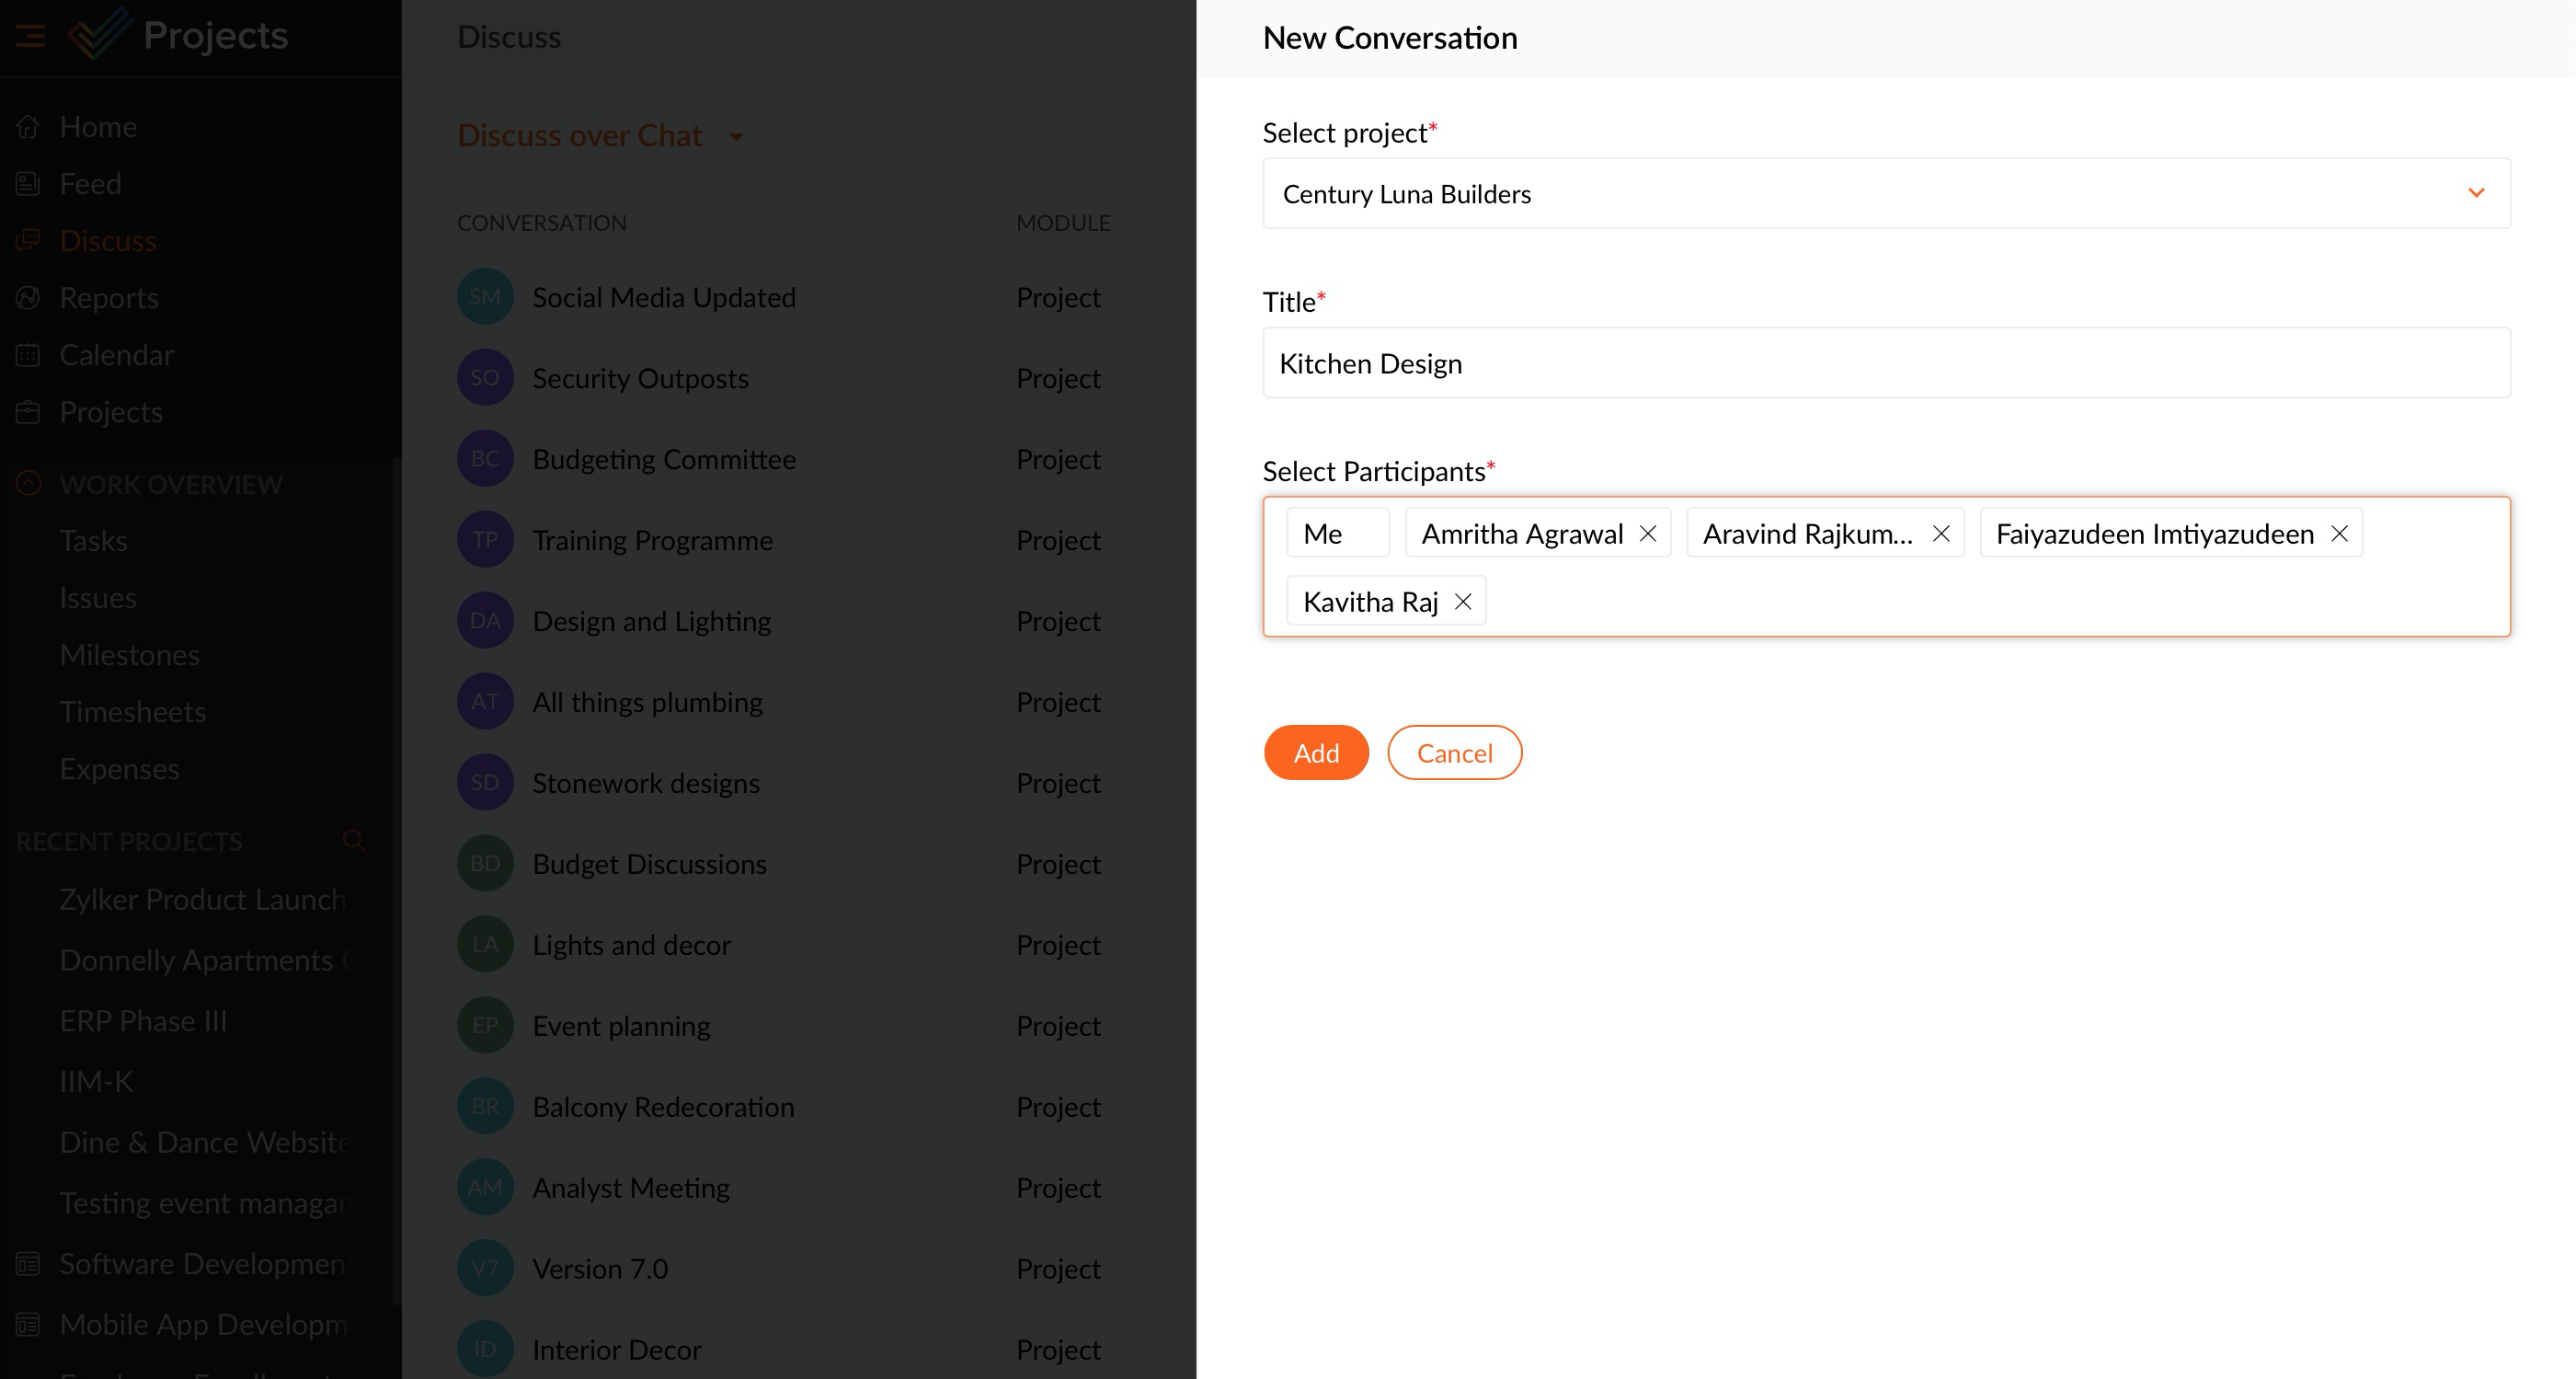Open the Select project dropdown

coord(1885,194)
